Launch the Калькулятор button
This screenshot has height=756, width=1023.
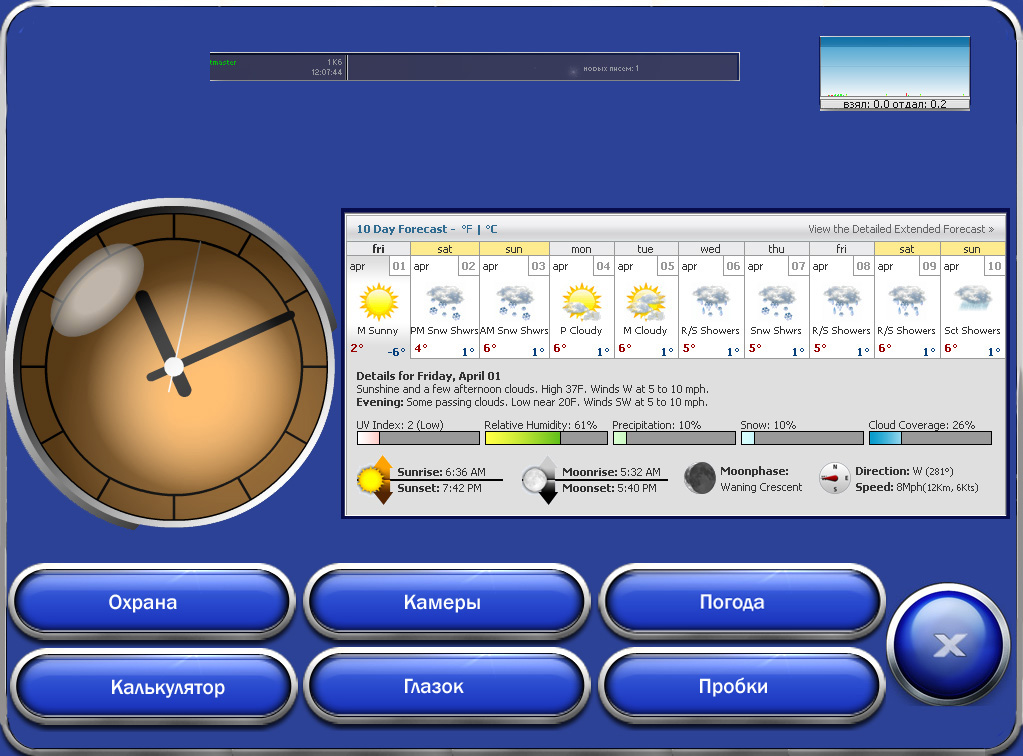[168, 688]
